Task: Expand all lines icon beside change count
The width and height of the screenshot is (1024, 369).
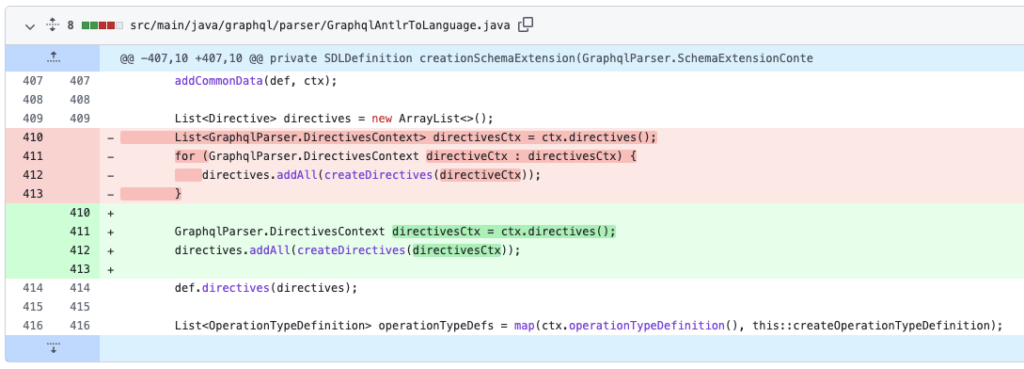Action: (52, 25)
